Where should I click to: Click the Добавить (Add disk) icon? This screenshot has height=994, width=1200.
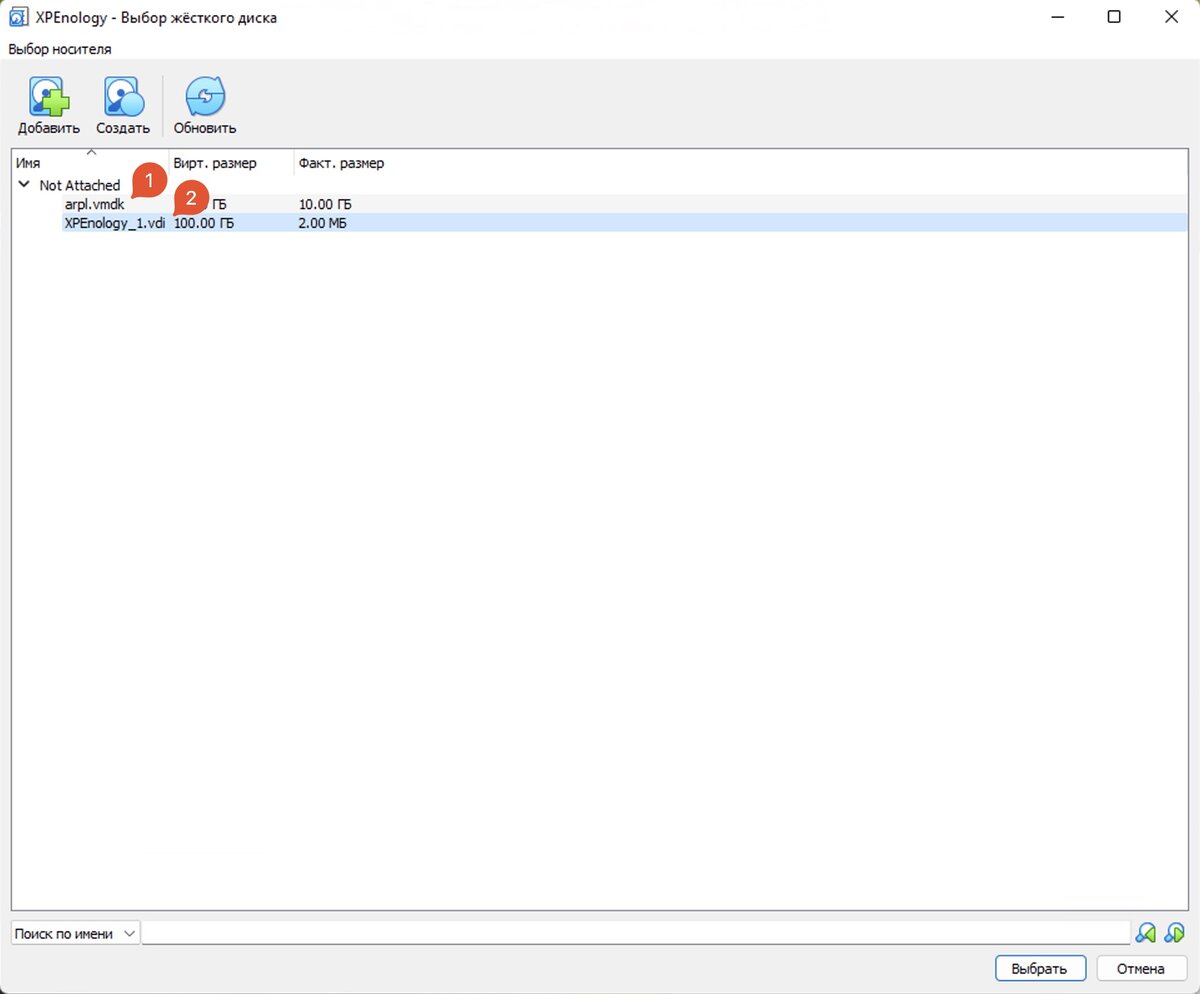(49, 97)
